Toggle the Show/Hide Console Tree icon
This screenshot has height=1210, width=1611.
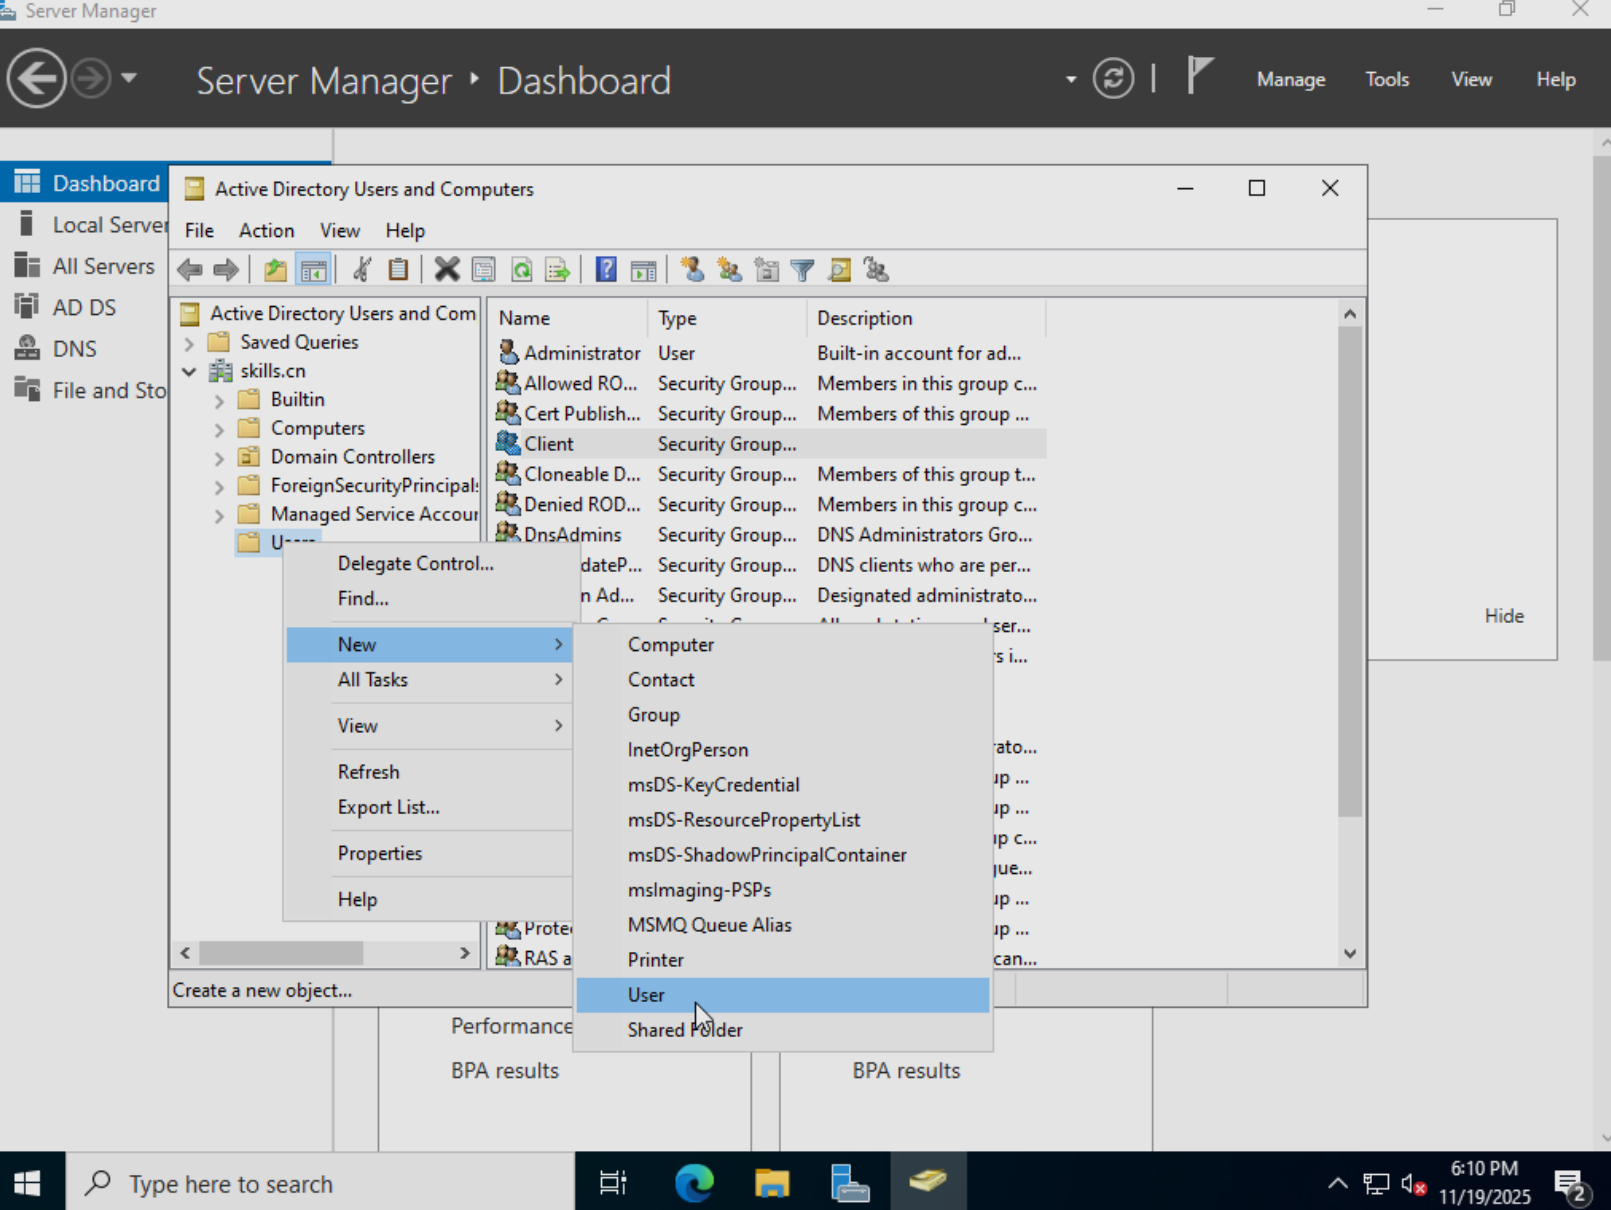(x=313, y=270)
